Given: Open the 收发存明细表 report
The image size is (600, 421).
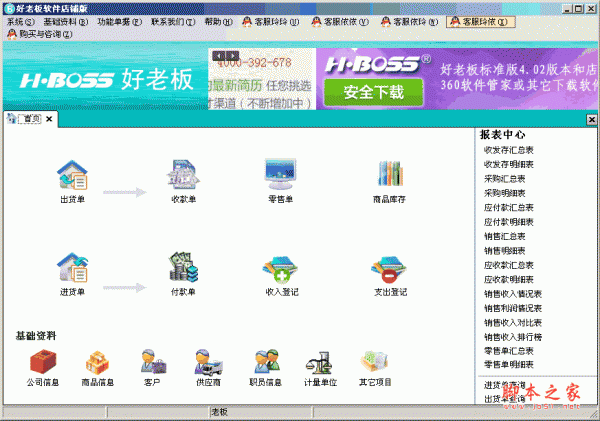Looking at the screenshot, I should (509, 165).
